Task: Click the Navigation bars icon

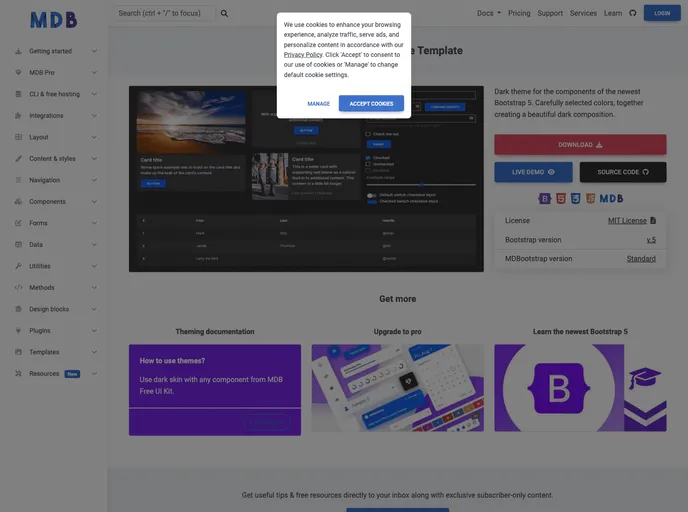Action: pos(18,180)
